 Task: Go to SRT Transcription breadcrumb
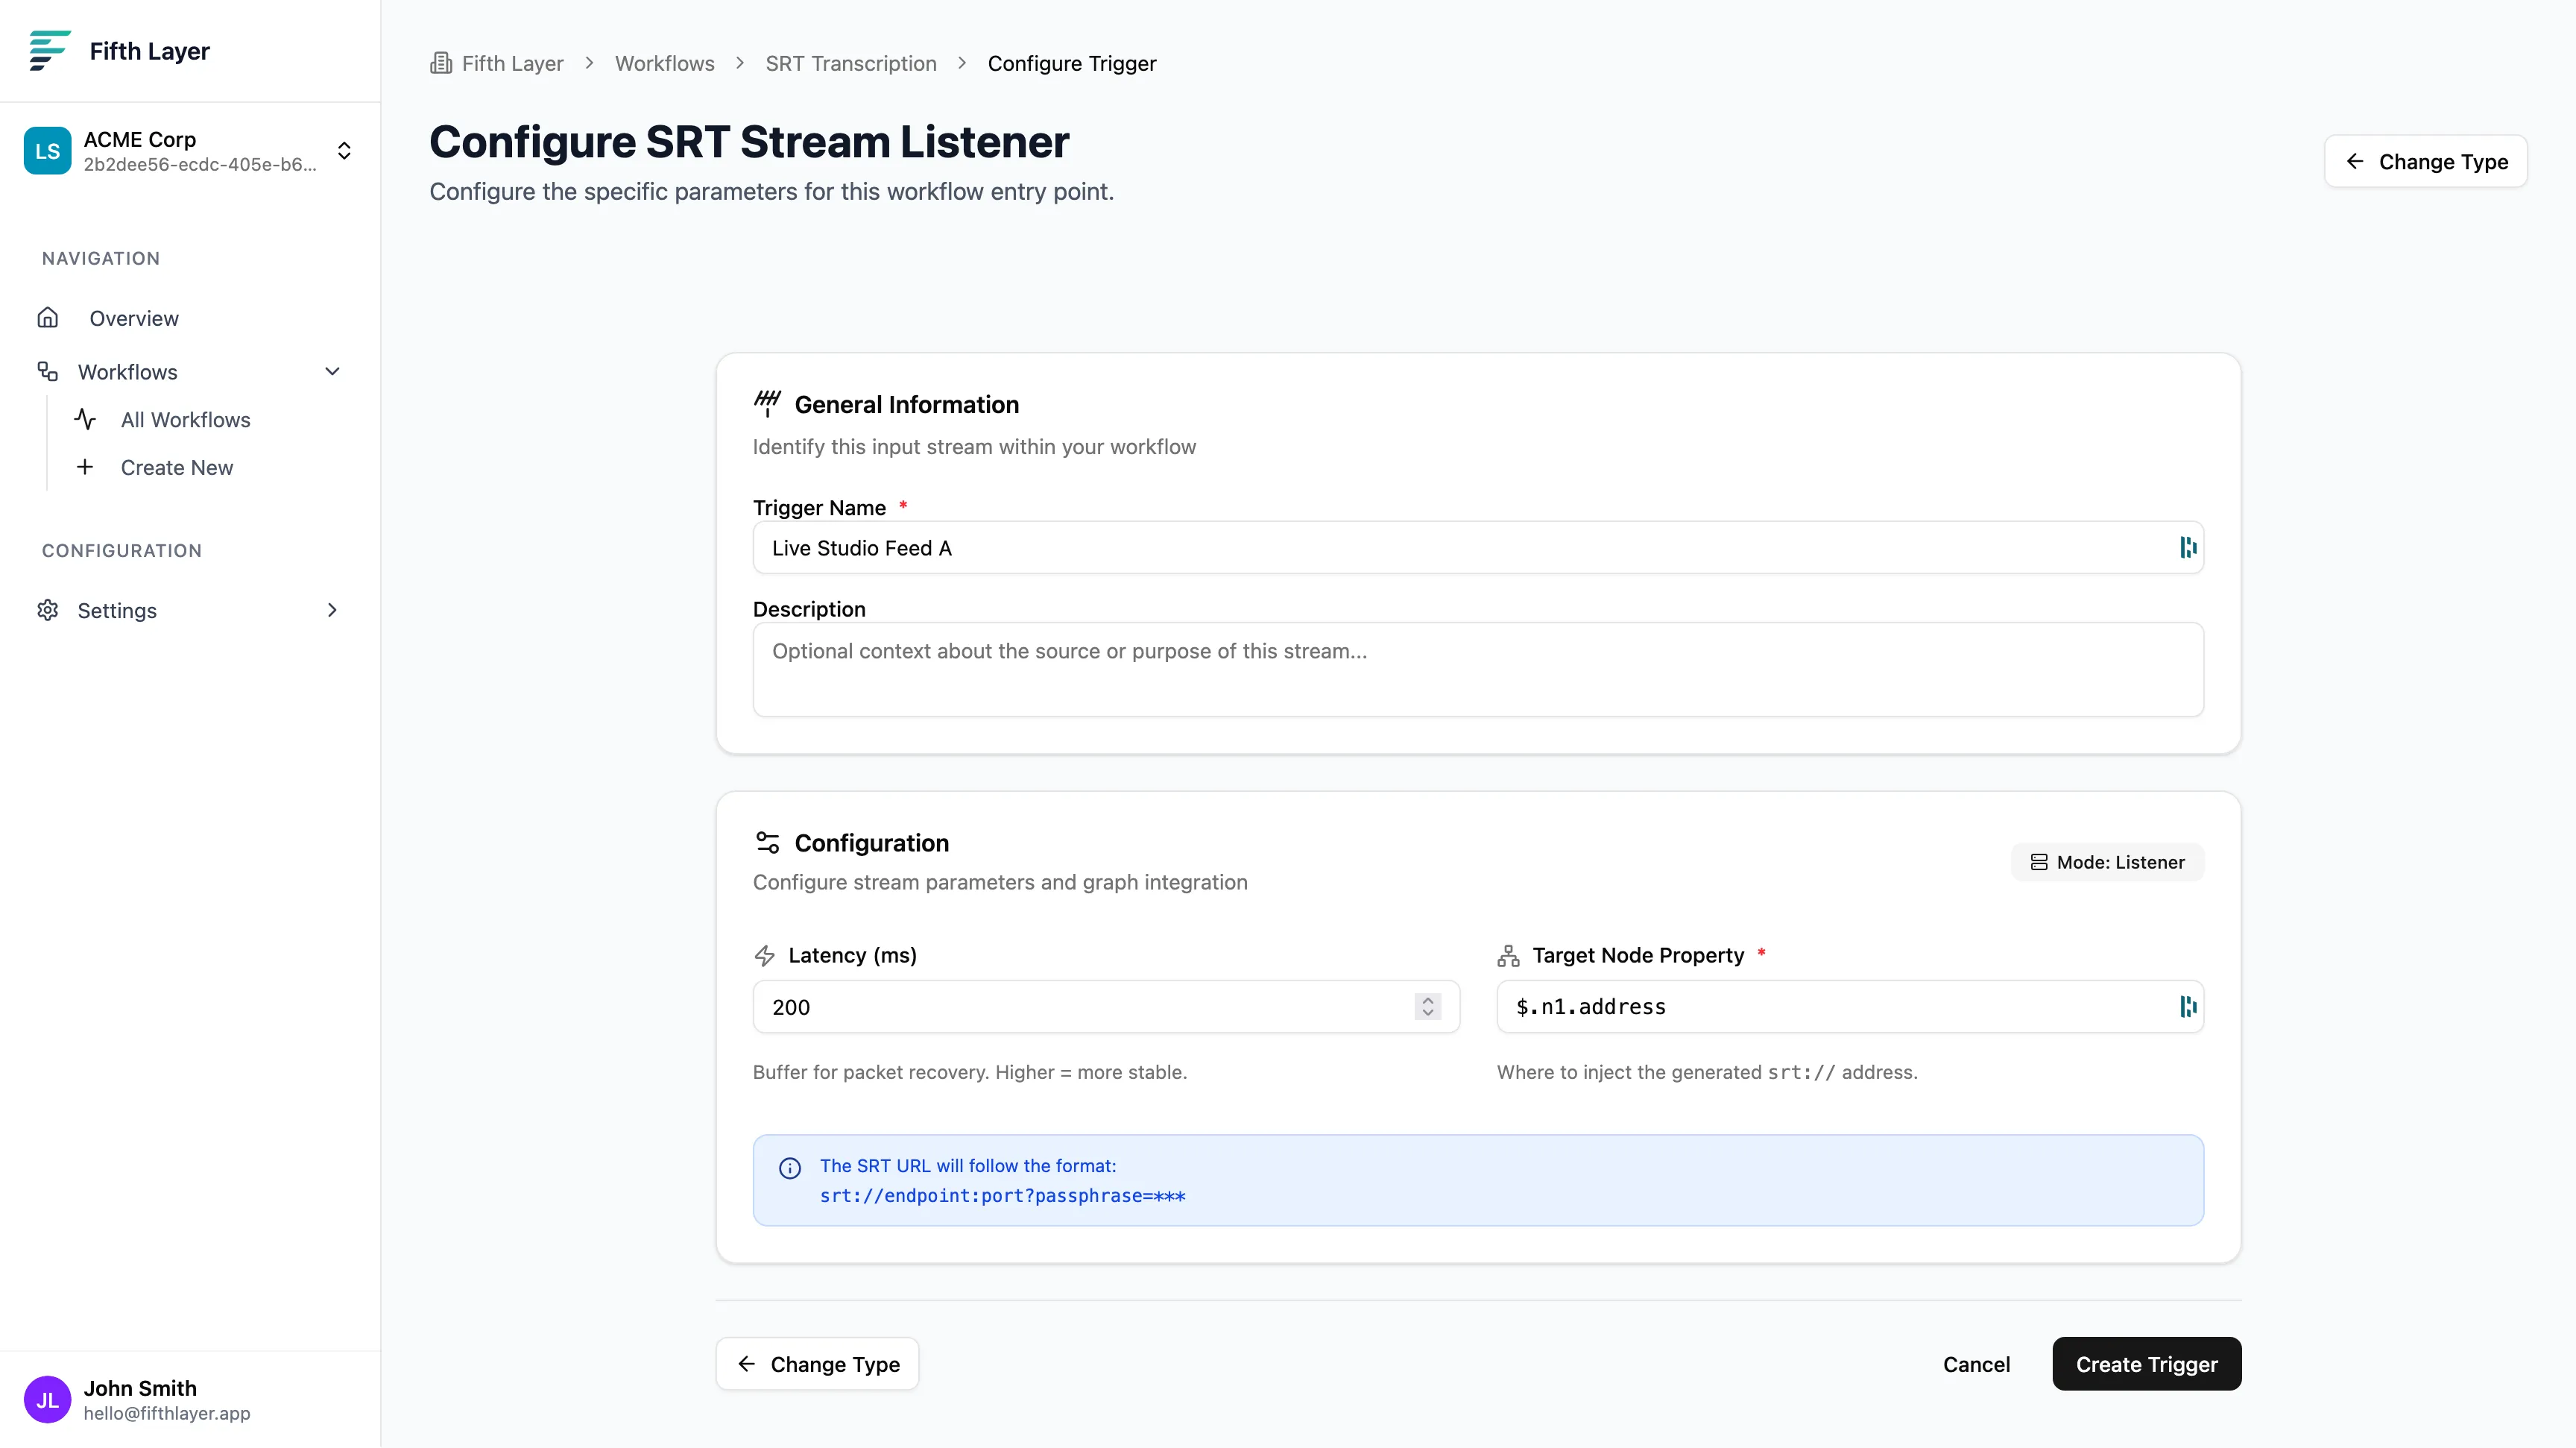tap(851, 63)
